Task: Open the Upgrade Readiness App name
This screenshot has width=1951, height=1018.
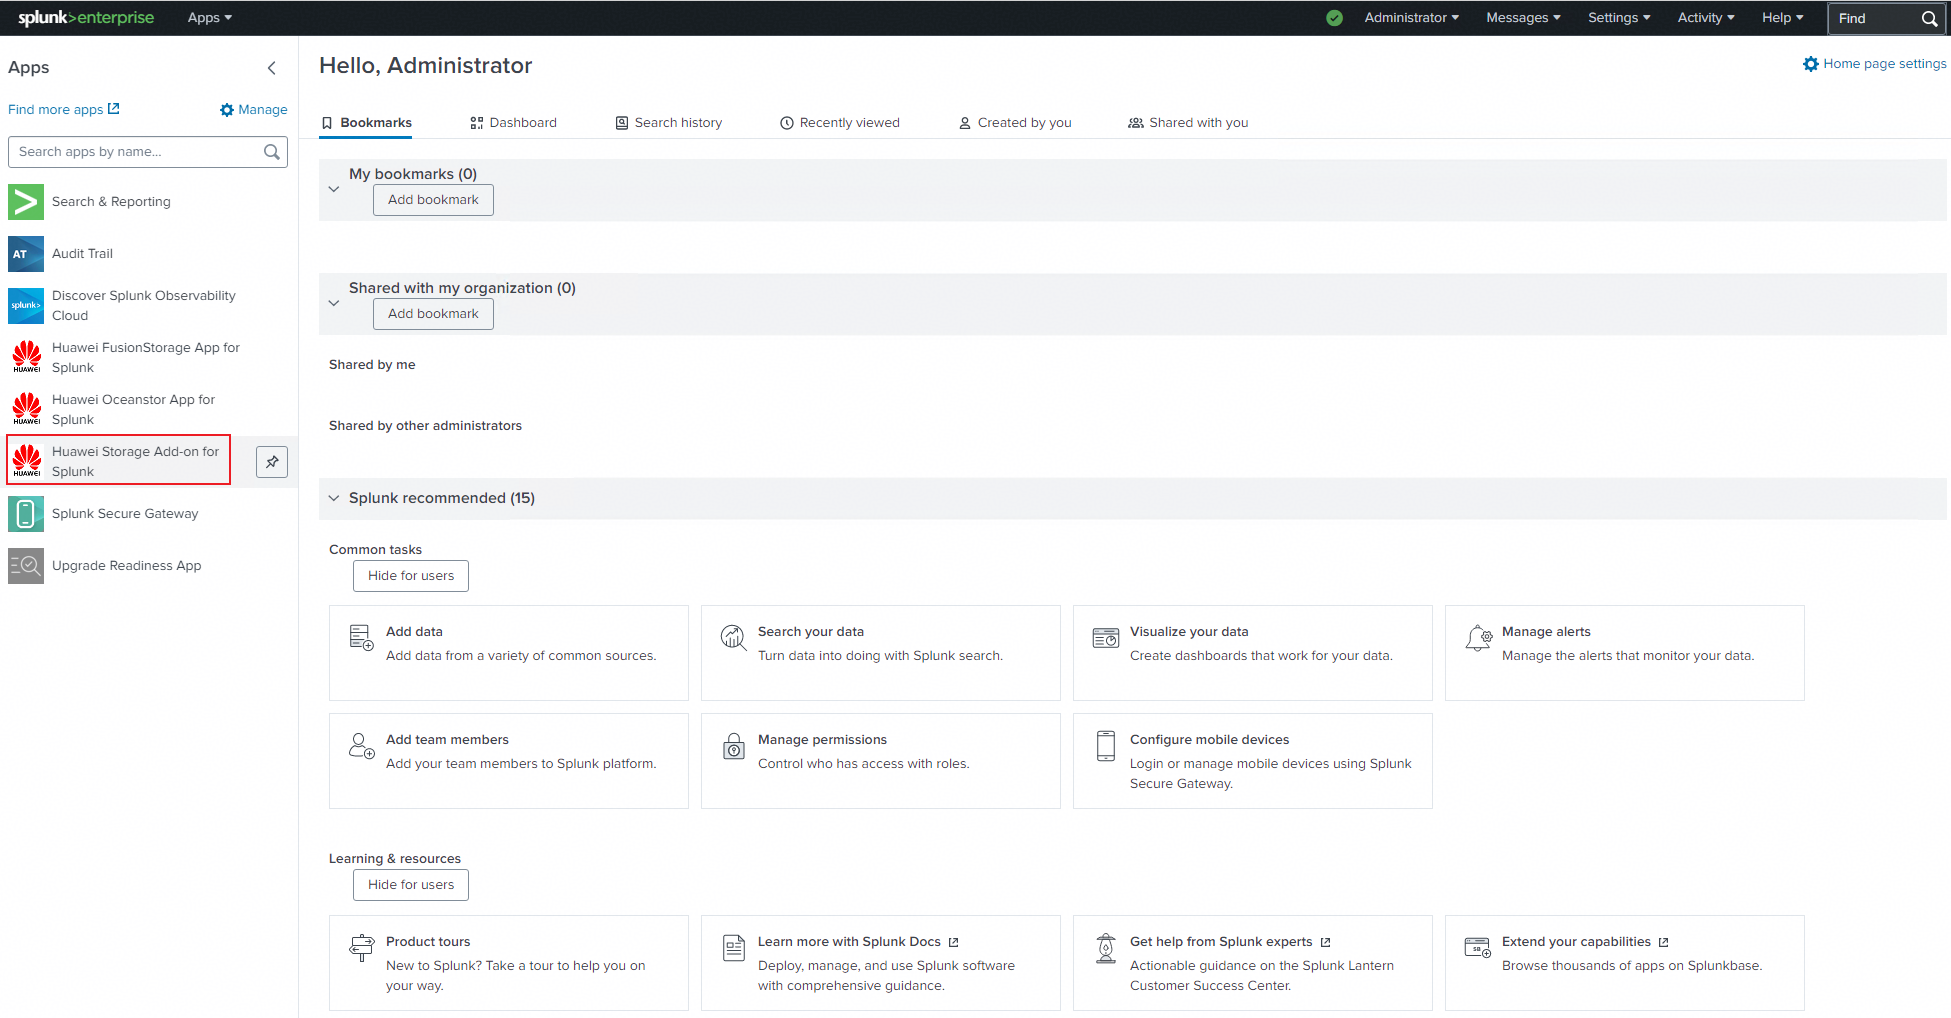Action: tap(127, 566)
